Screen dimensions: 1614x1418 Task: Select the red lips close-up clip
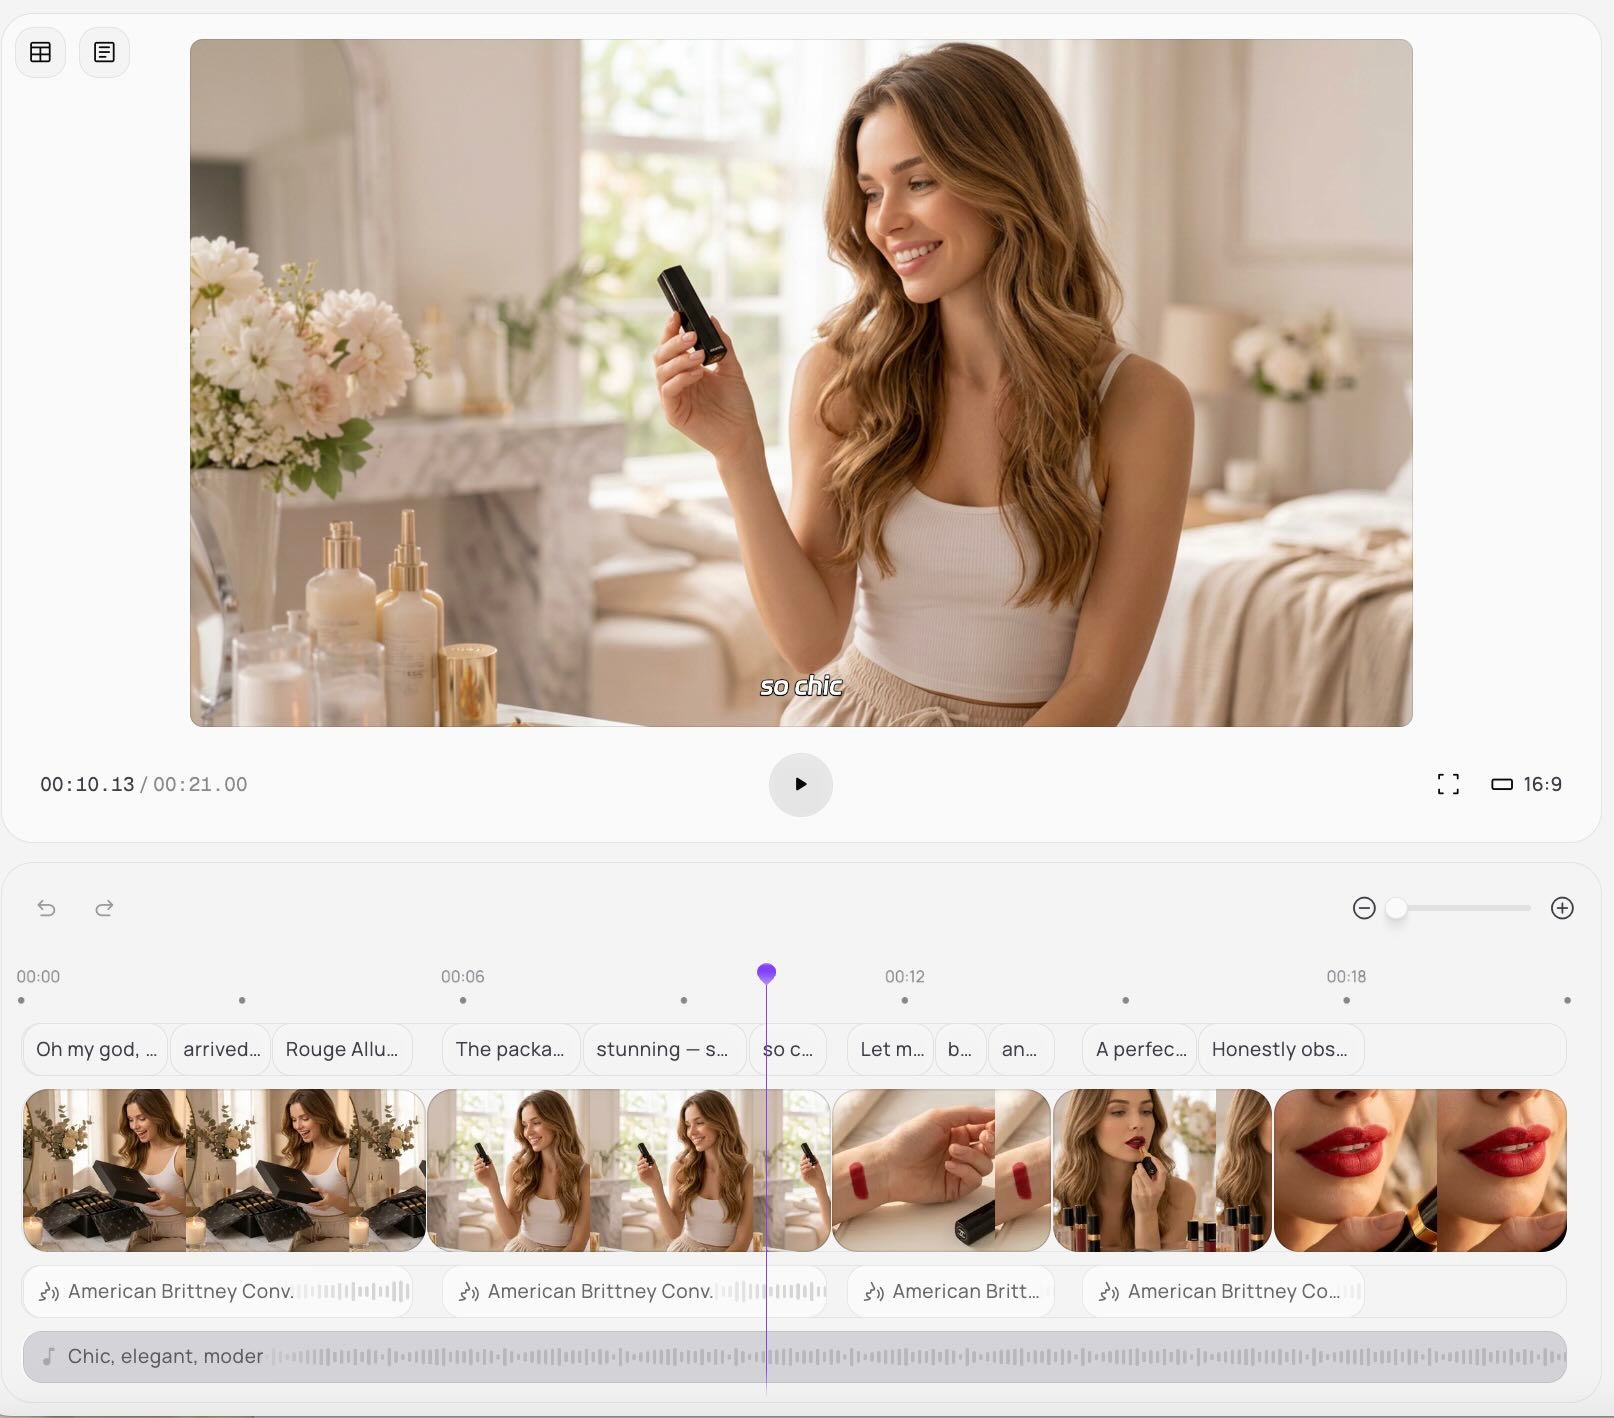click(x=1419, y=1170)
